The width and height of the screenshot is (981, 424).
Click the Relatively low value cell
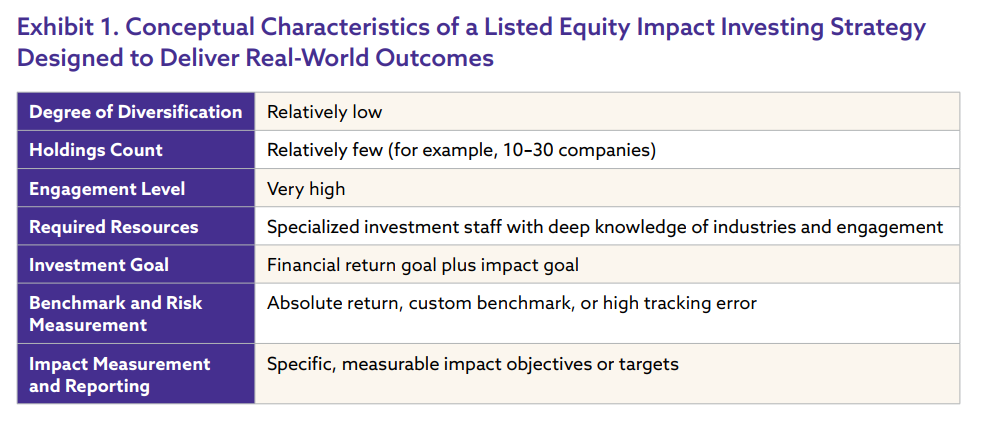[607, 112]
